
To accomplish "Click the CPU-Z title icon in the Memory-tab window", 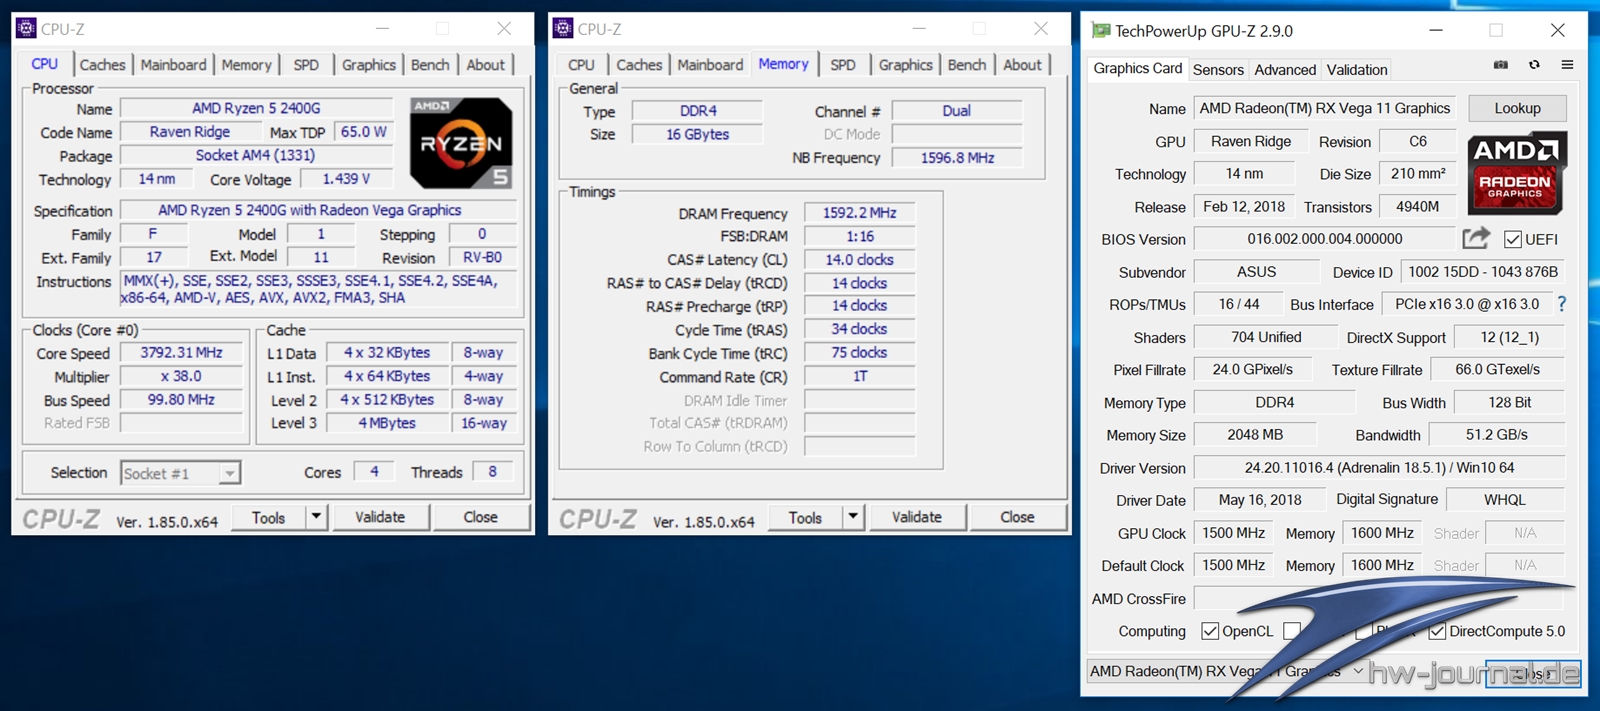I will [563, 29].
